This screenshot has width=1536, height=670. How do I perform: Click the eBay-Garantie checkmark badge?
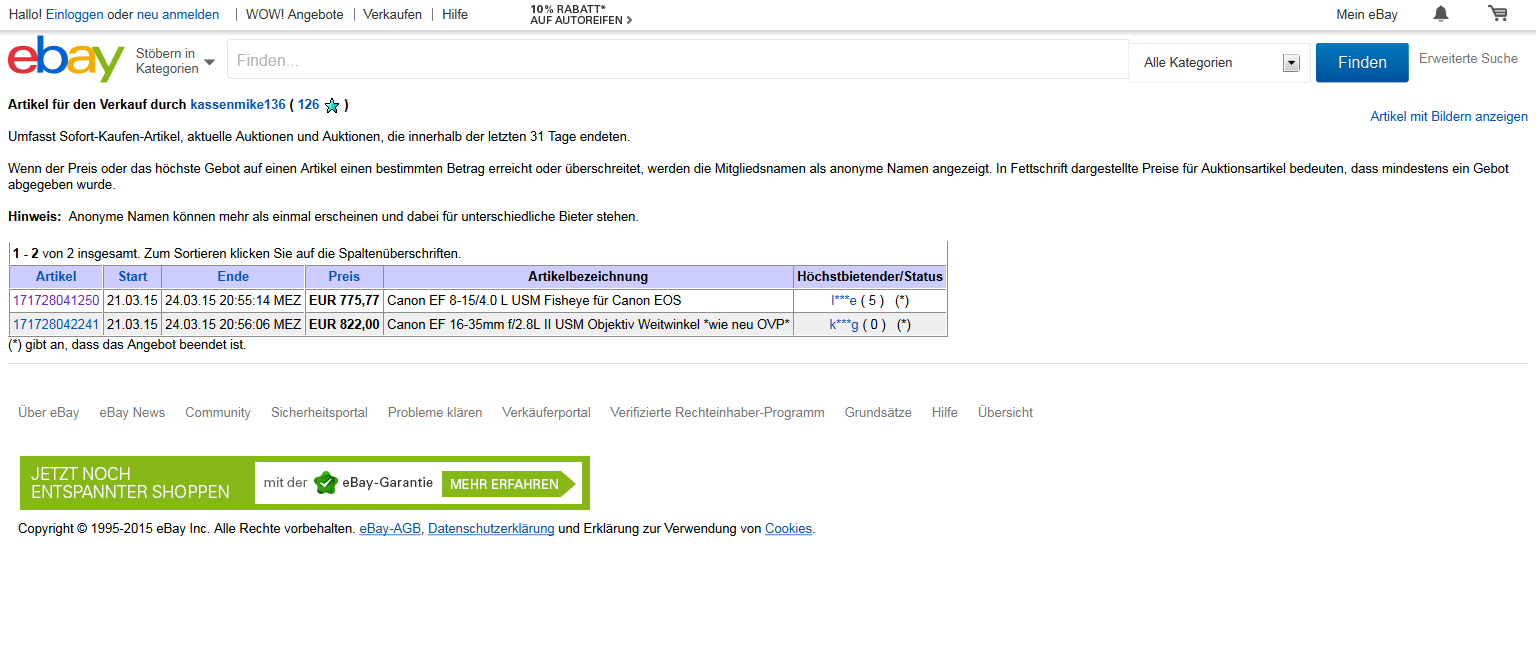[x=325, y=483]
